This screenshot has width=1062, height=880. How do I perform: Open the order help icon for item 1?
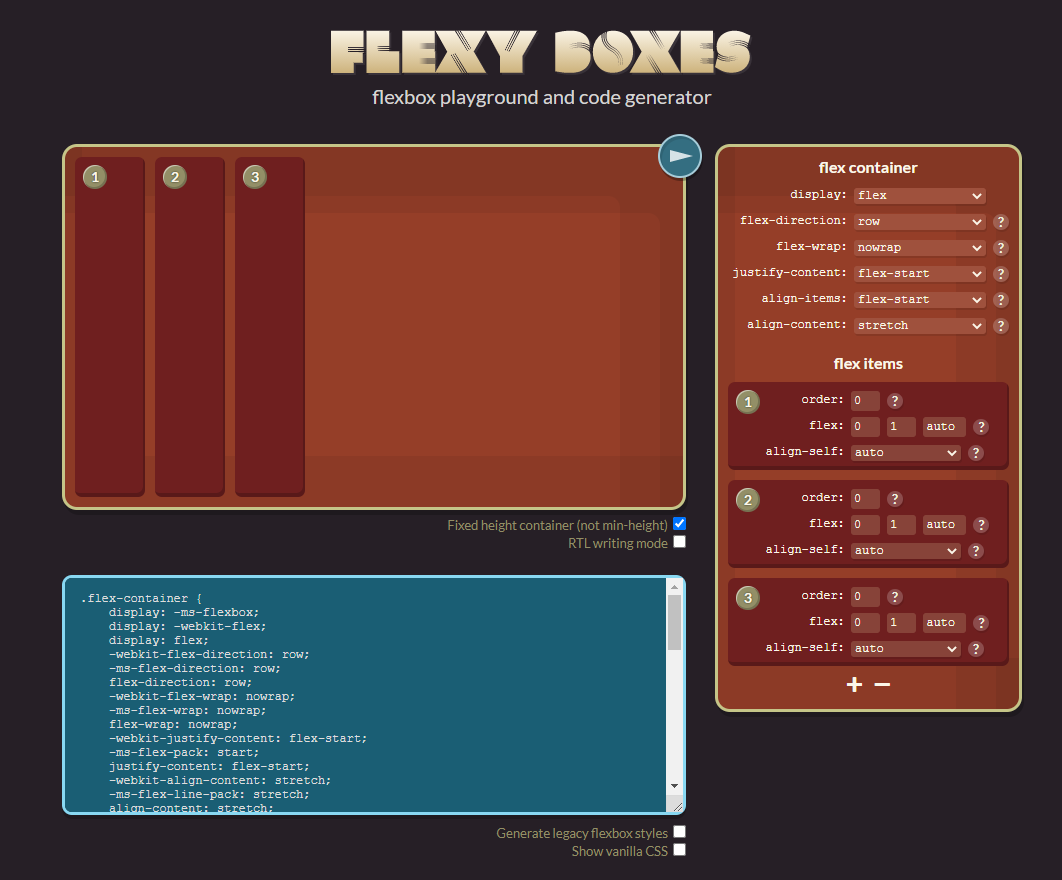click(x=895, y=400)
